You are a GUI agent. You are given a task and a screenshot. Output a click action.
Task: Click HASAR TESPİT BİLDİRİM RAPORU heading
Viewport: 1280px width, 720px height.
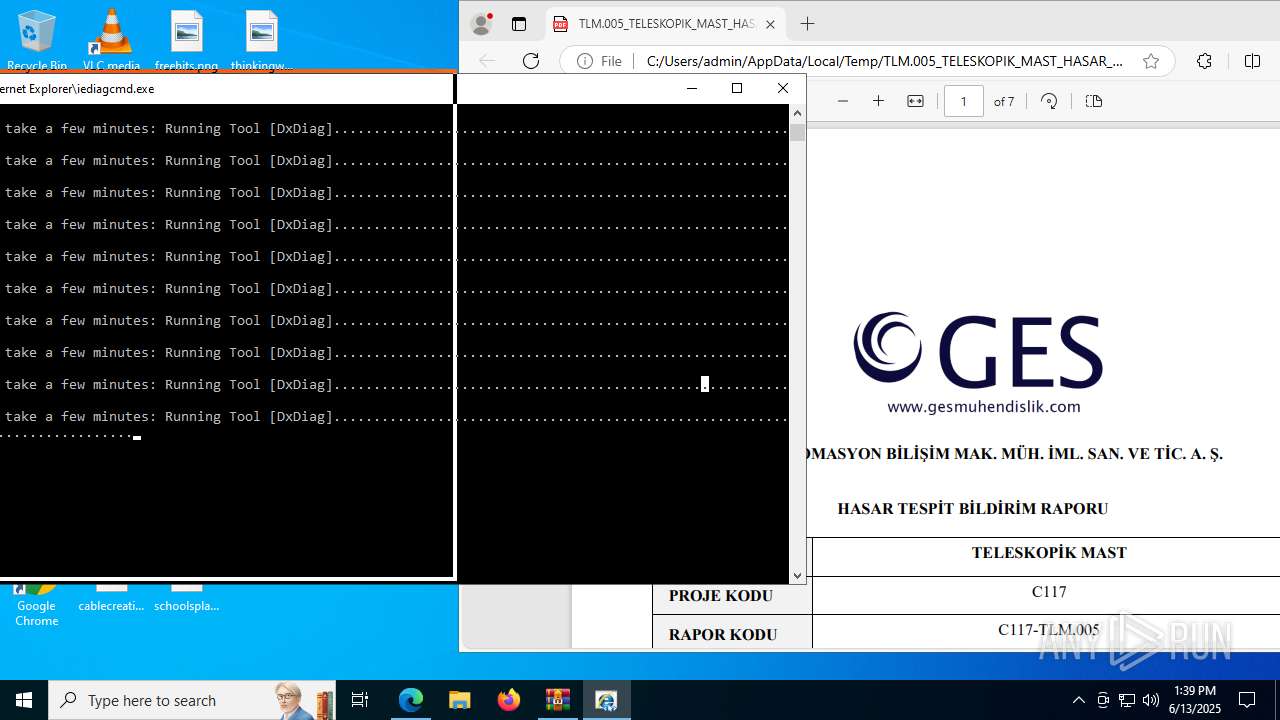click(x=972, y=508)
